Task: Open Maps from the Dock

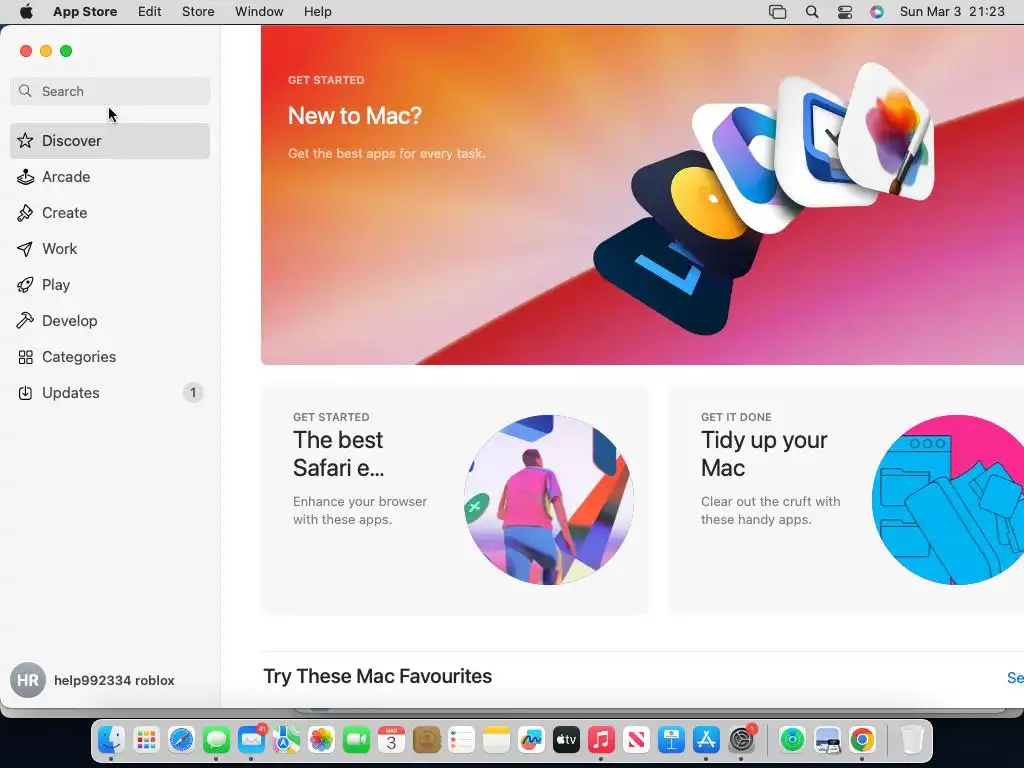Action: pyautogui.click(x=286, y=740)
